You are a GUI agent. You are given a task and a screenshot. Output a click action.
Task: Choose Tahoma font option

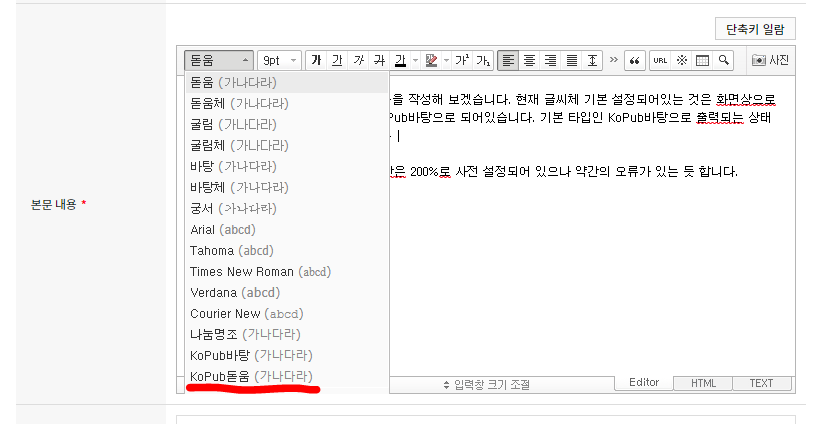(286, 250)
